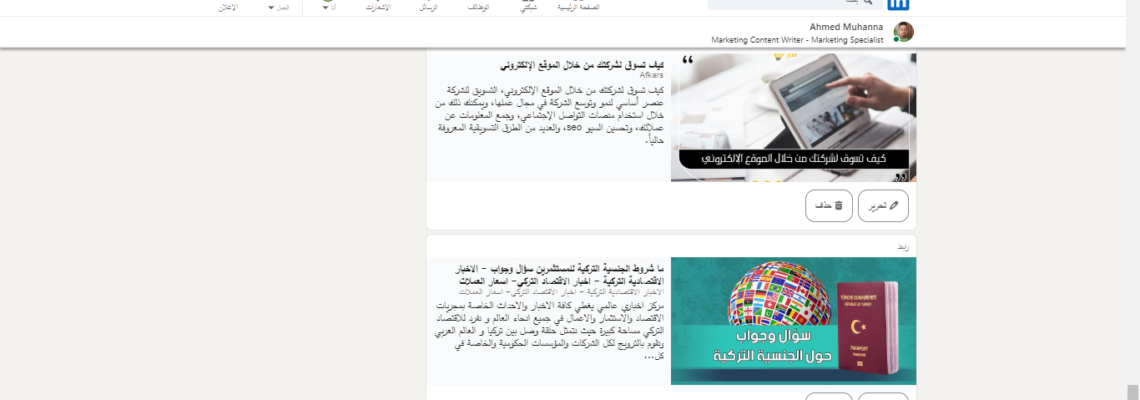Open الرسائل (Messaging) nav item
The height and width of the screenshot is (400, 1140).
(x=428, y=7)
